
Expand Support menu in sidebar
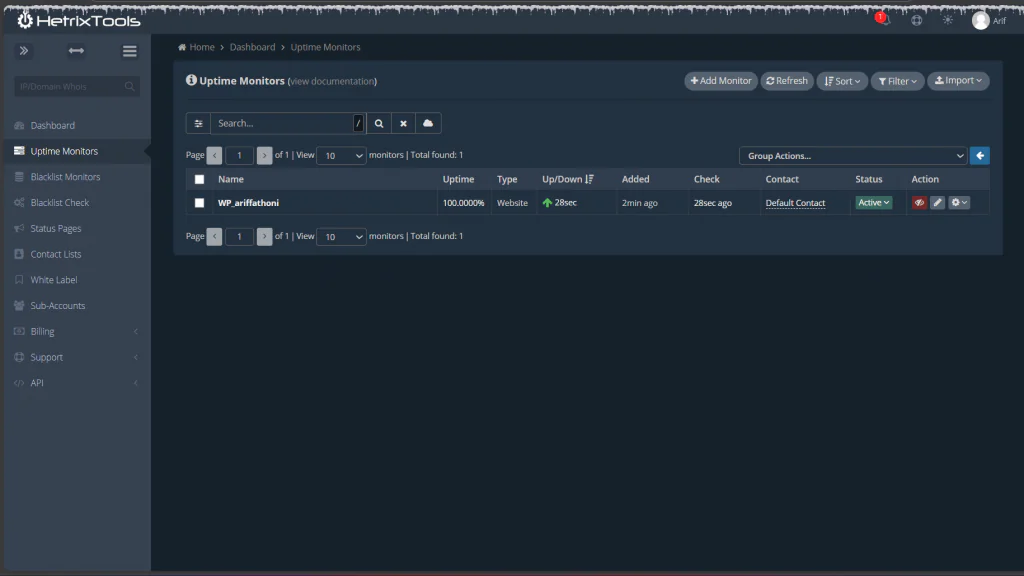(77, 357)
